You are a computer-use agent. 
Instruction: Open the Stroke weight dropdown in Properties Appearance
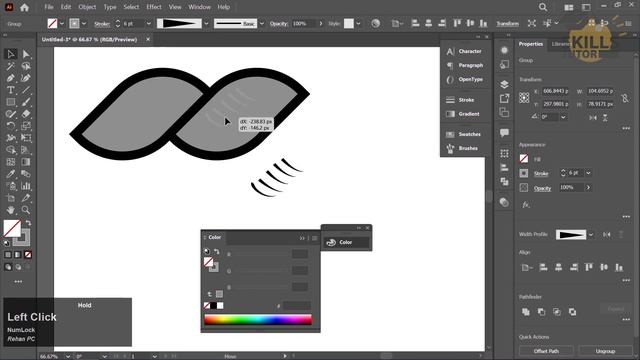pyautogui.click(x=588, y=173)
